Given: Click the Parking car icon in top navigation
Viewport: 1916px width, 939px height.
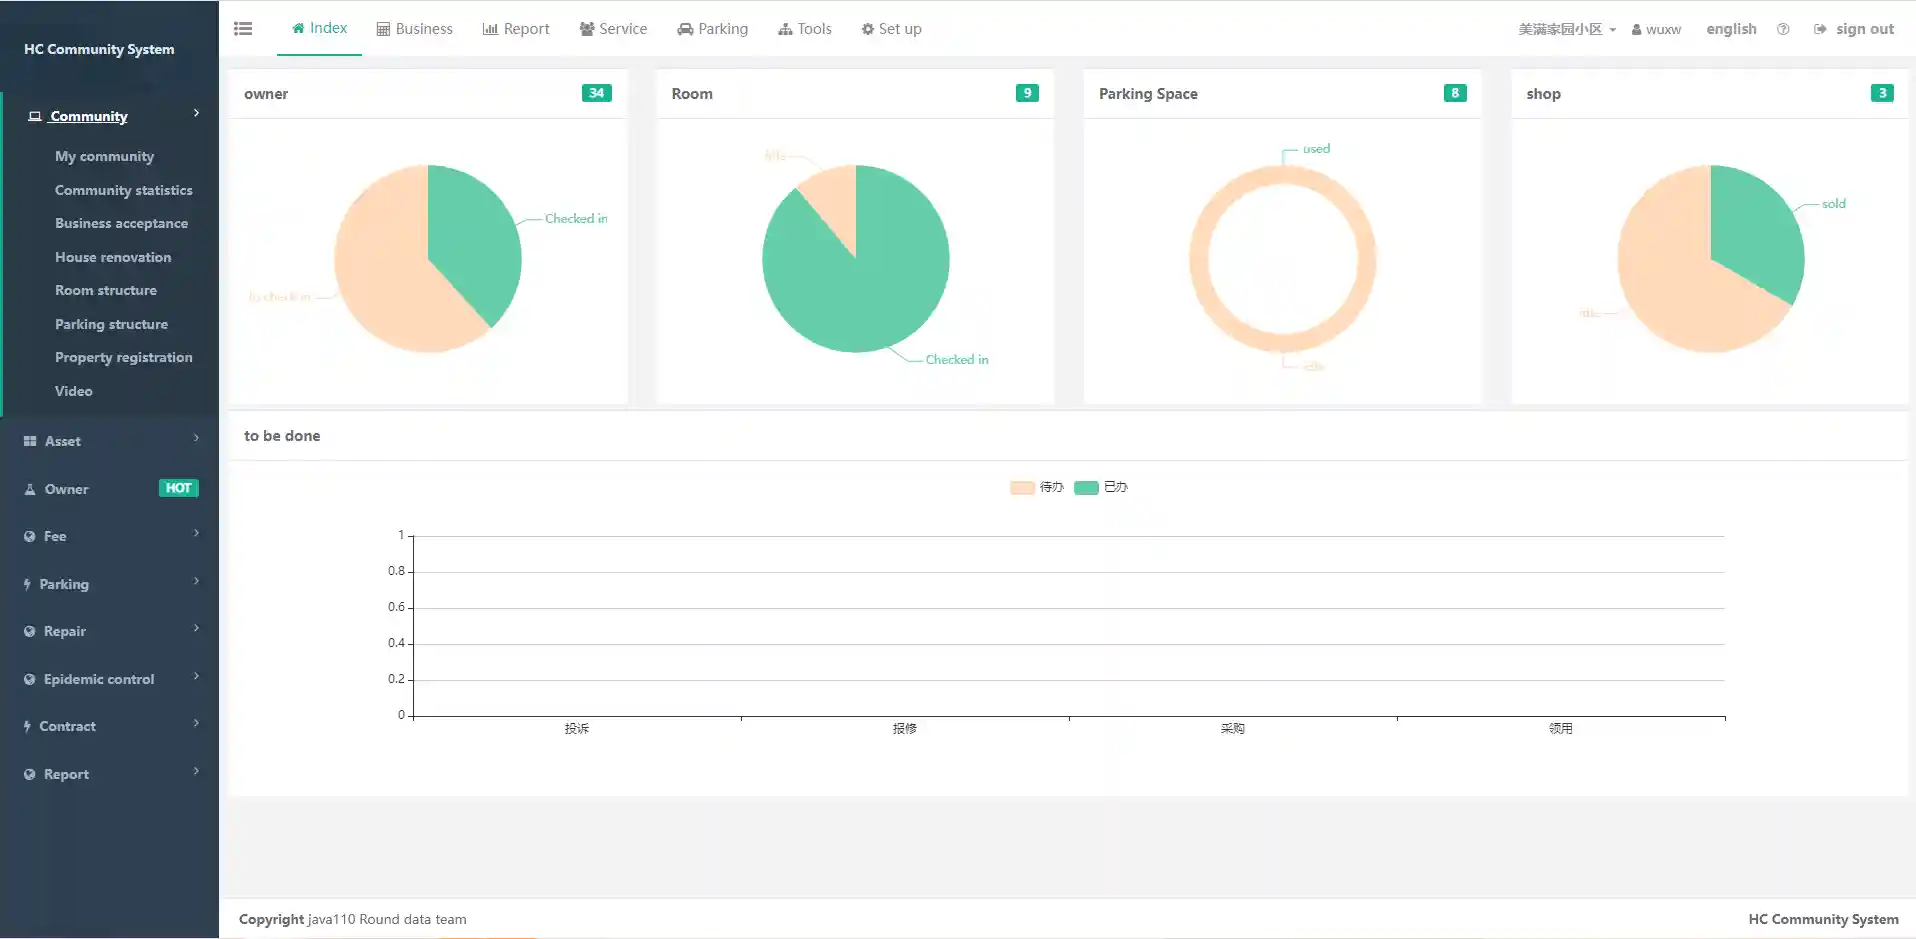Looking at the screenshot, I should tap(685, 29).
